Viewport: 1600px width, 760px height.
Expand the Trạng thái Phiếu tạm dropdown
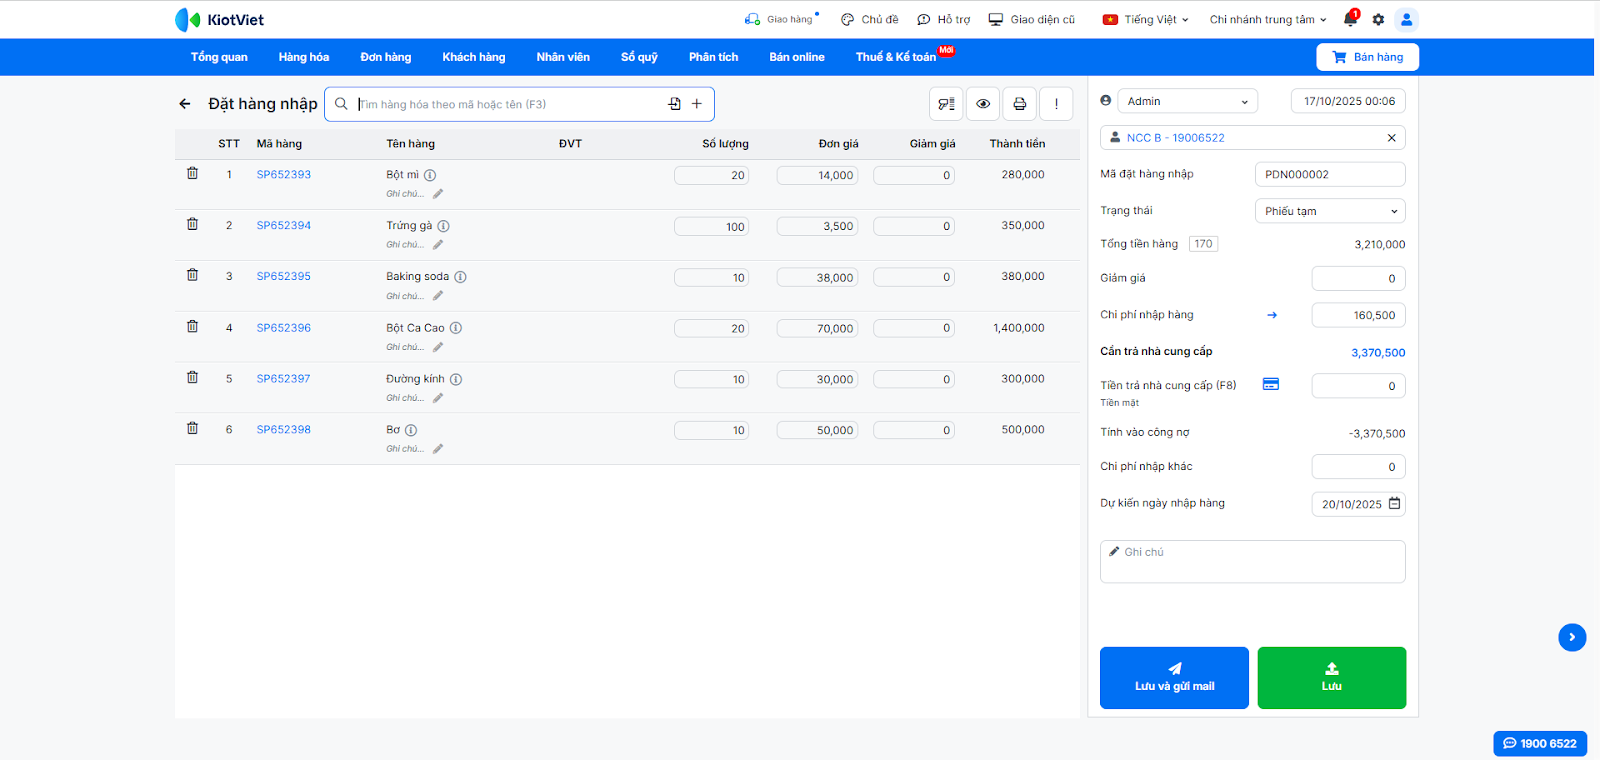click(1330, 211)
